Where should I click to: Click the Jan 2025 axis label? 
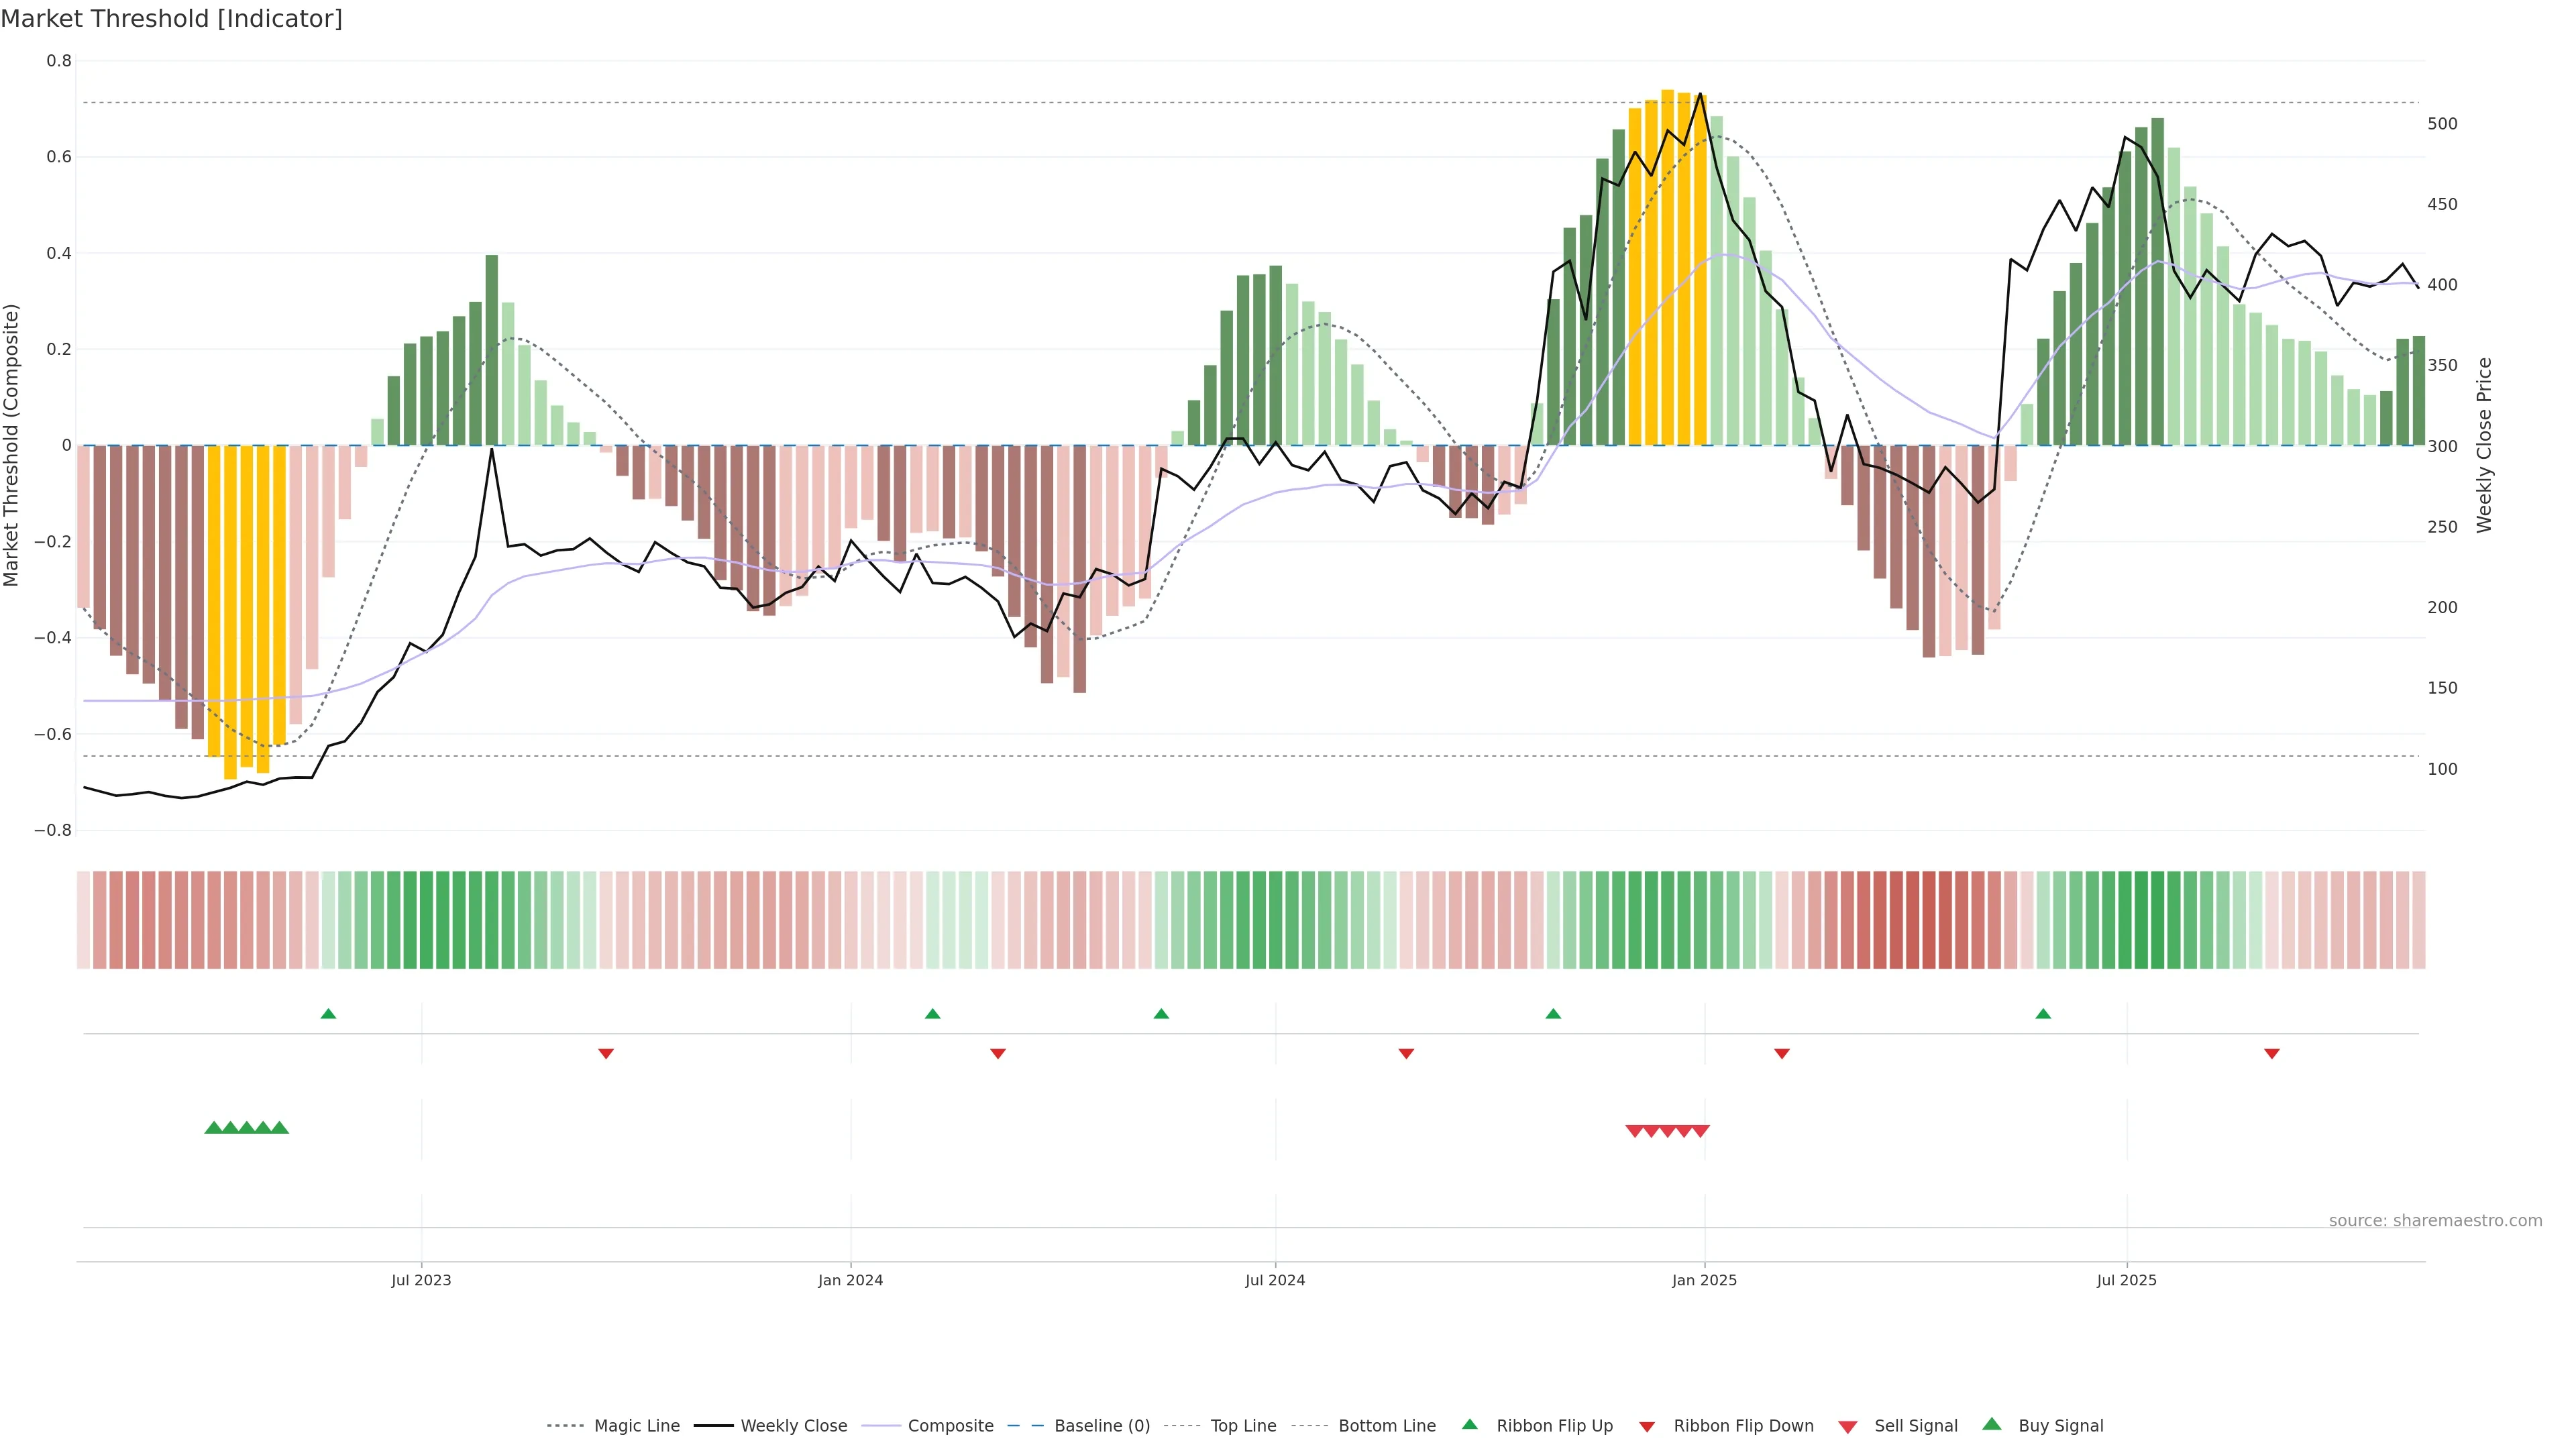click(x=1704, y=1281)
